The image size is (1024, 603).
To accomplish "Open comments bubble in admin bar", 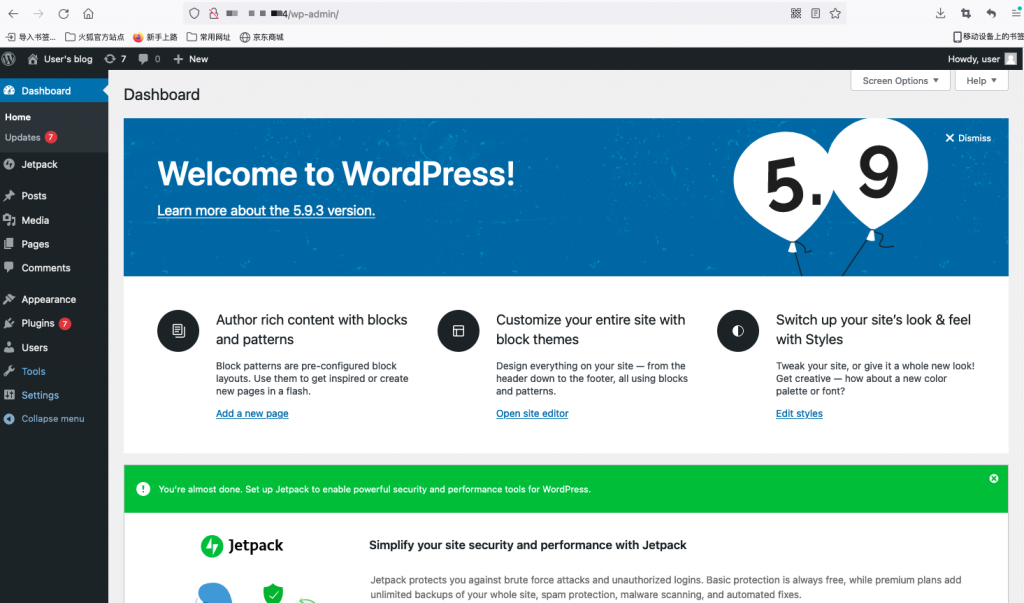I will click(150, 59).
